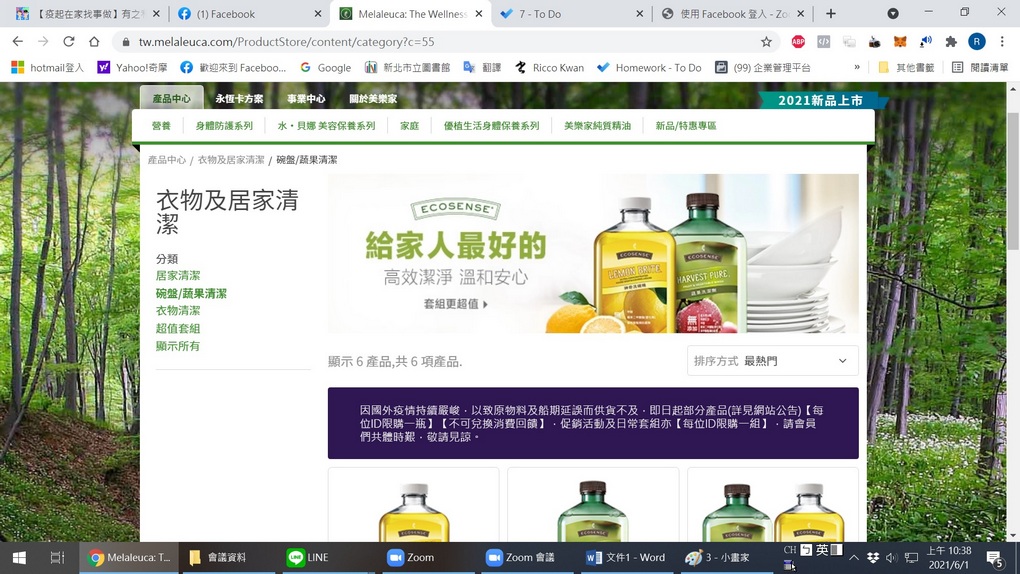Image resolution: width=1020 pixels, height=574 pixels.
Task: Click the address bar URL
Action: click(286, 42)
